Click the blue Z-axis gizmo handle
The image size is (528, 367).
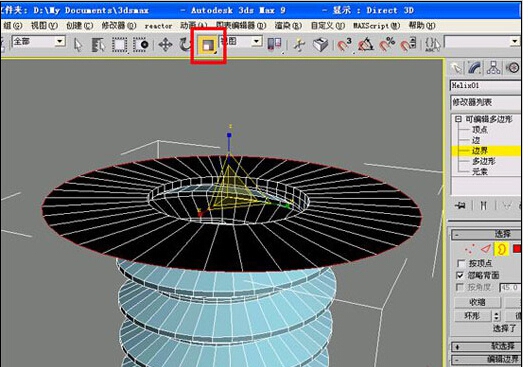[x=229, y=135]
